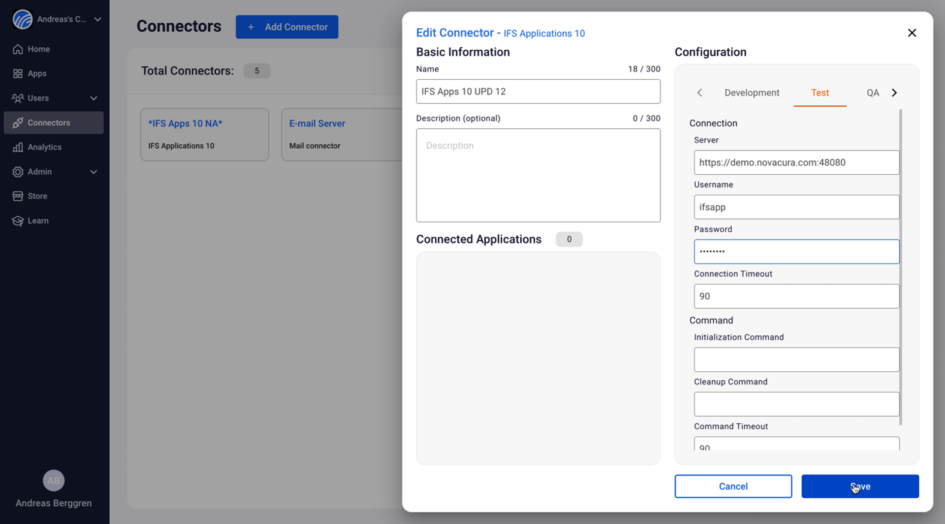Cancel the connector edit

tap(733, 486)
